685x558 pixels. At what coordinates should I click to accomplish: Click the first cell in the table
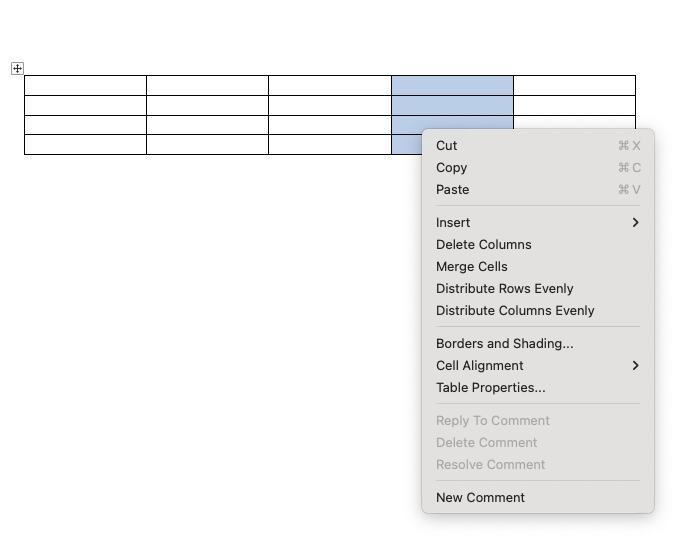(85, 85)
